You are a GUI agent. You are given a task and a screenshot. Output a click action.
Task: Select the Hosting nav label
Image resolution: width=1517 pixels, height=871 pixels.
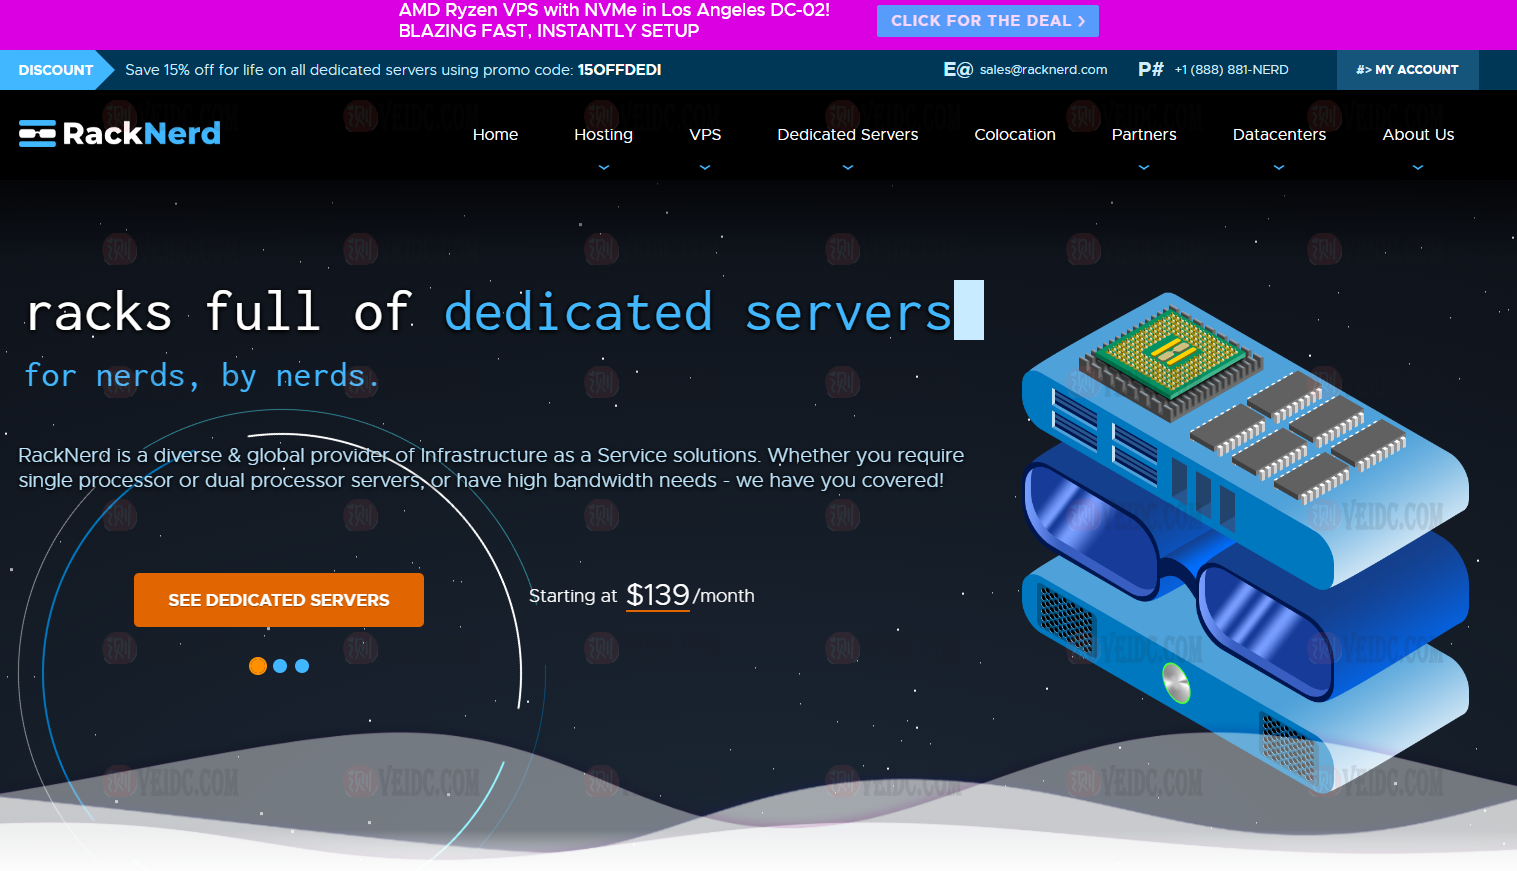[603, 134]
